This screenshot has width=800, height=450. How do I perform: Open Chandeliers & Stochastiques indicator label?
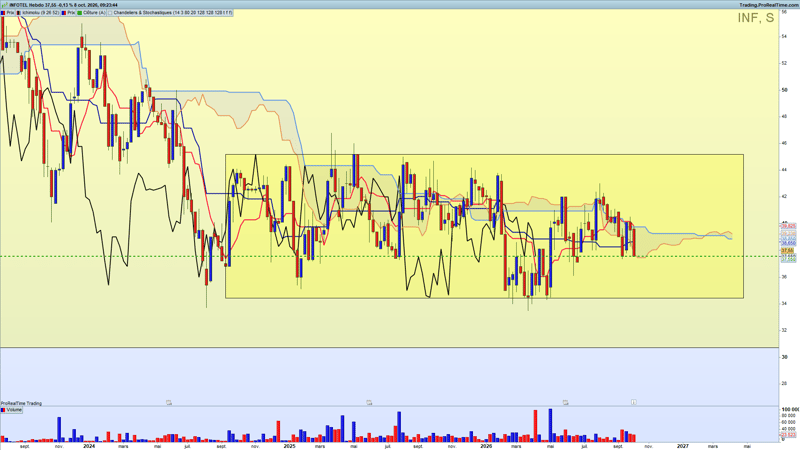pyautogui.click(x=170, y=13)
